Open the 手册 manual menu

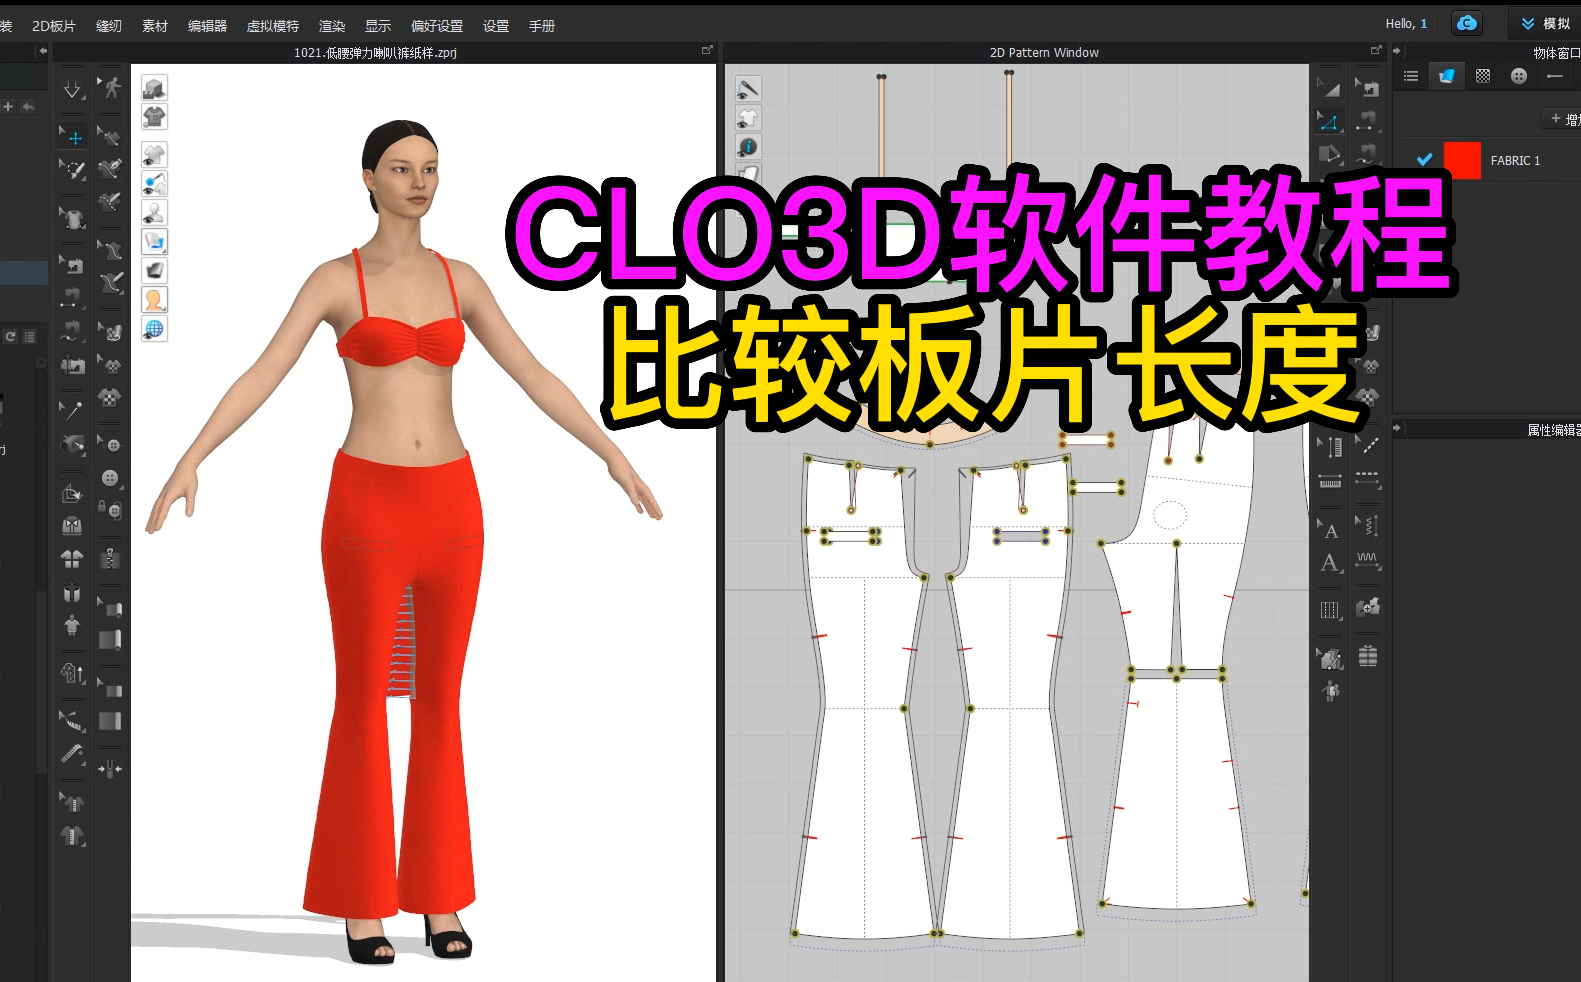pos(542,26)
